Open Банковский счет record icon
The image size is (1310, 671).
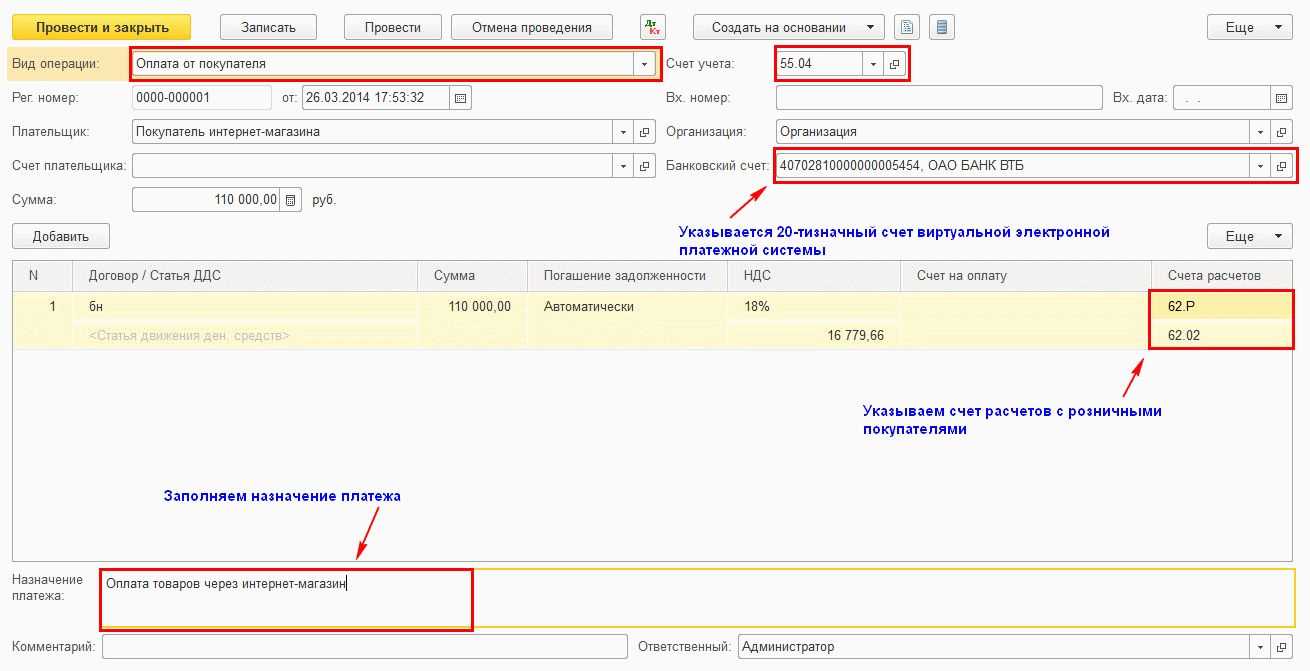tap(1282, 166)
